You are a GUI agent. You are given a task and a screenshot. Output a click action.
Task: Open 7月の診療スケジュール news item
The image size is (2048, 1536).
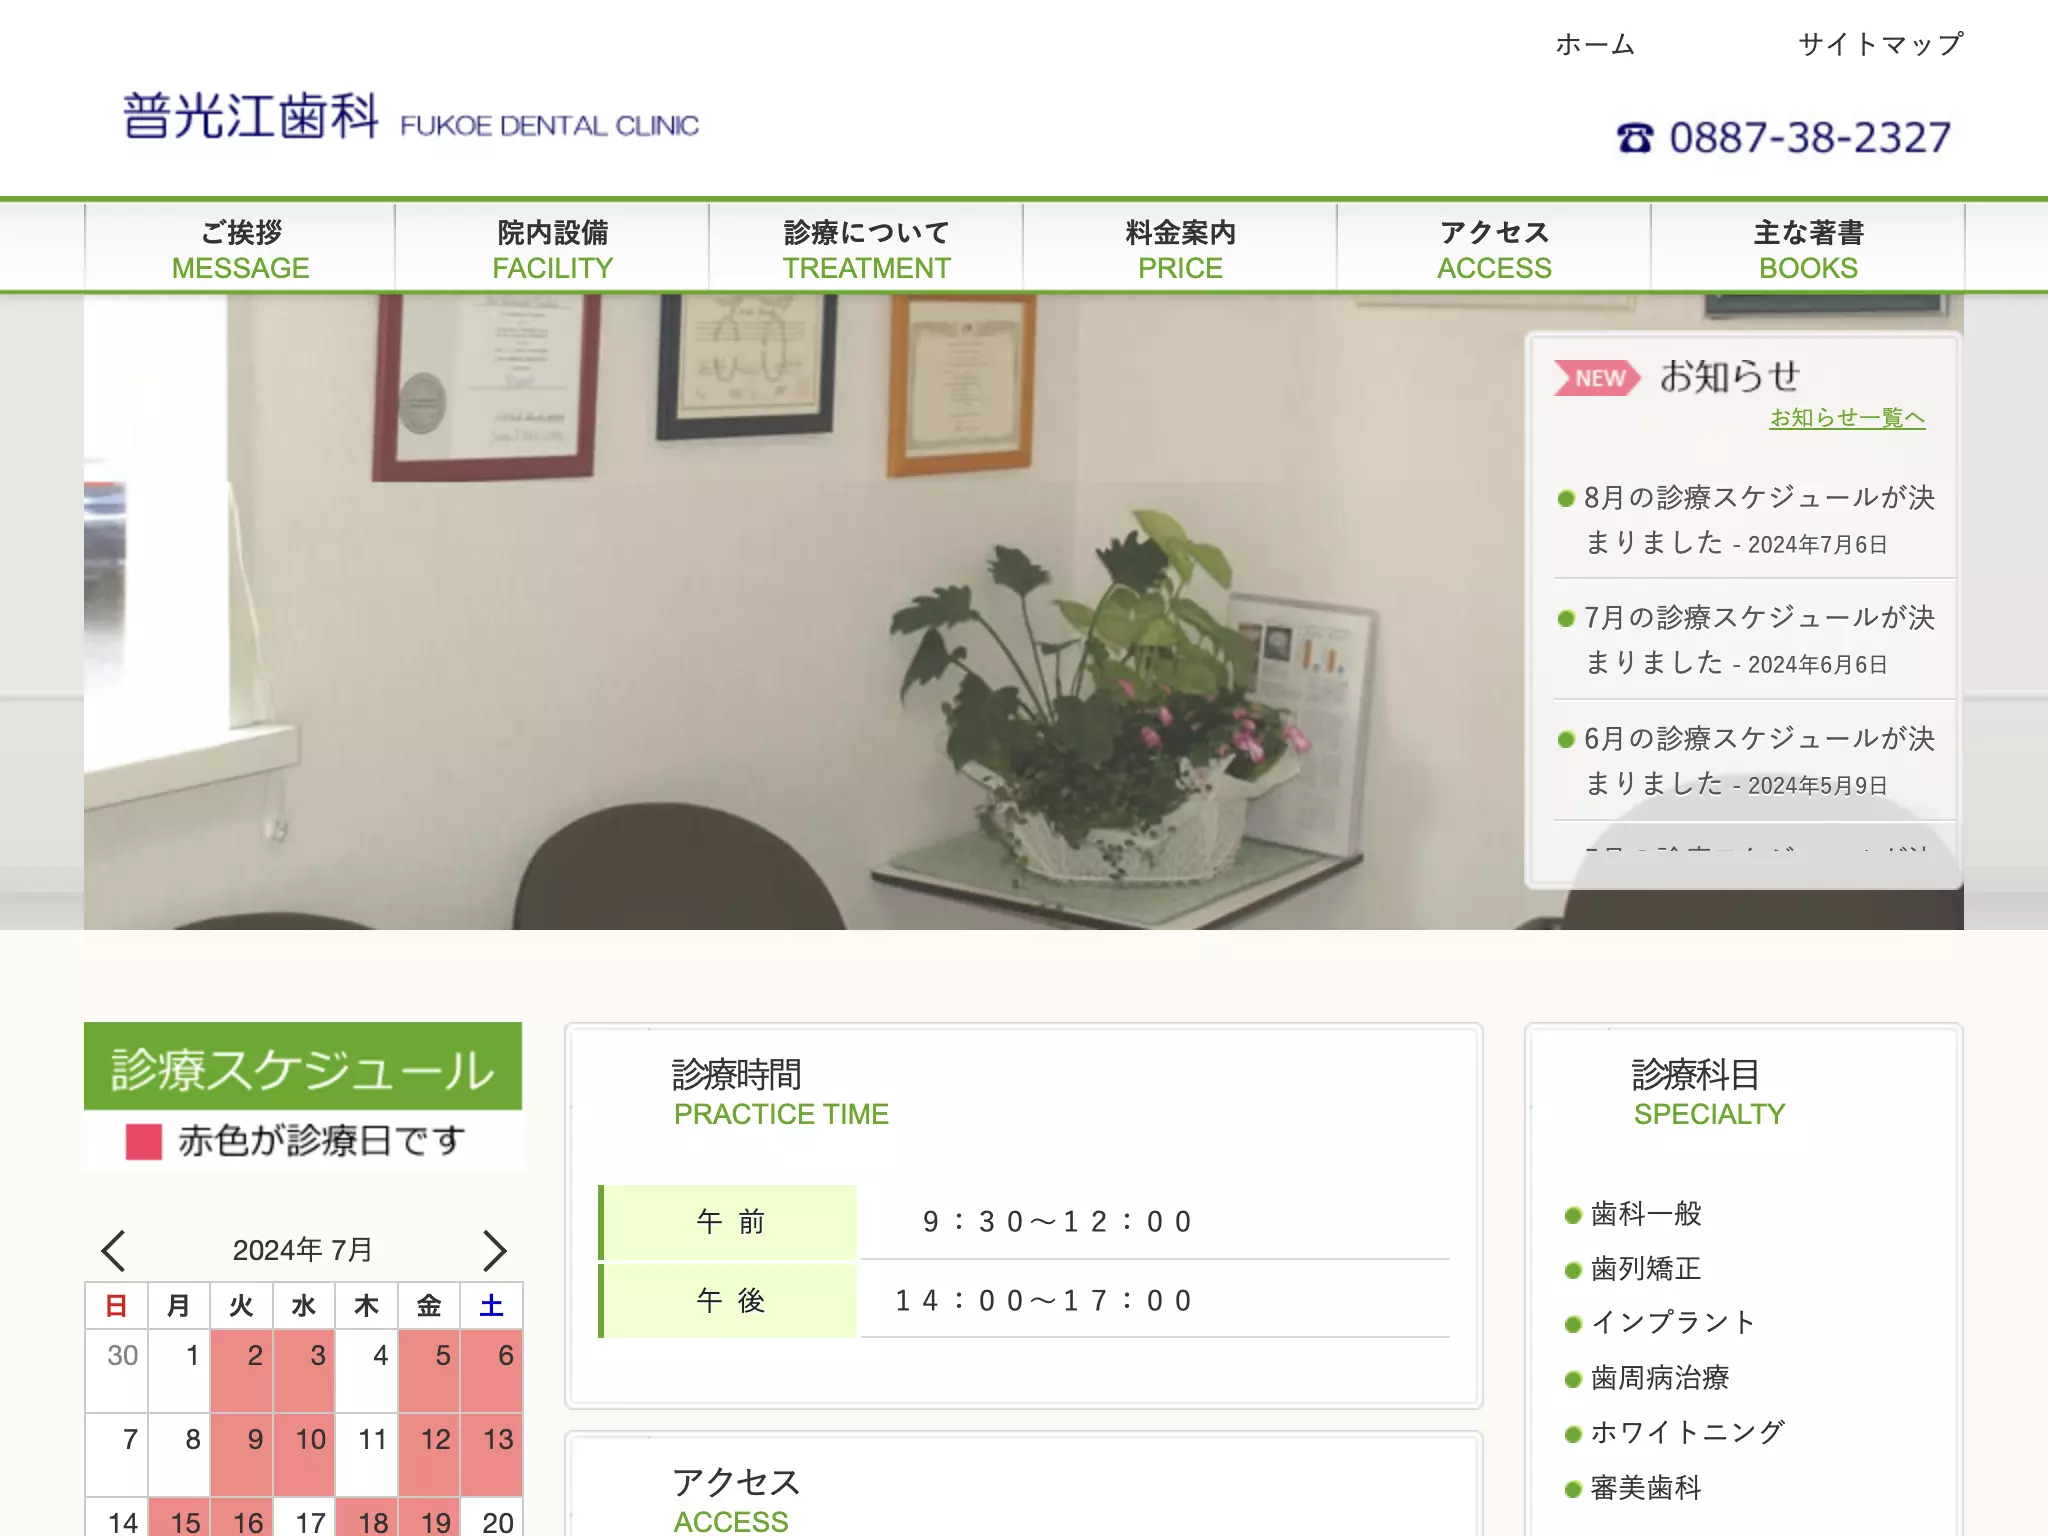point(1758,640)
